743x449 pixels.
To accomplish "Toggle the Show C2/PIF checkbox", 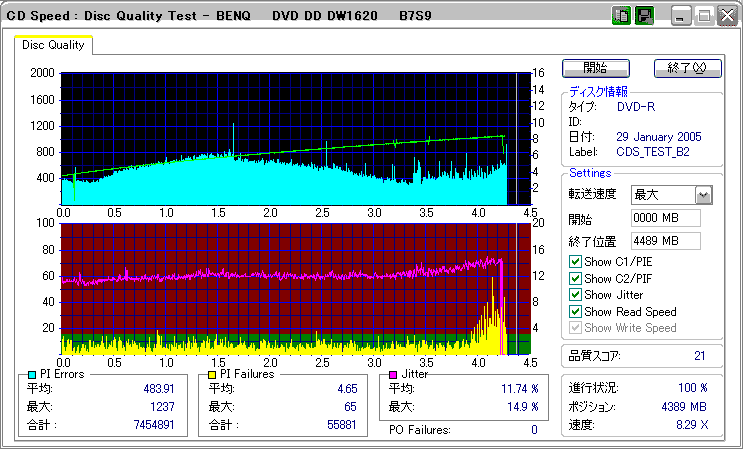I will tap(575, 278).
